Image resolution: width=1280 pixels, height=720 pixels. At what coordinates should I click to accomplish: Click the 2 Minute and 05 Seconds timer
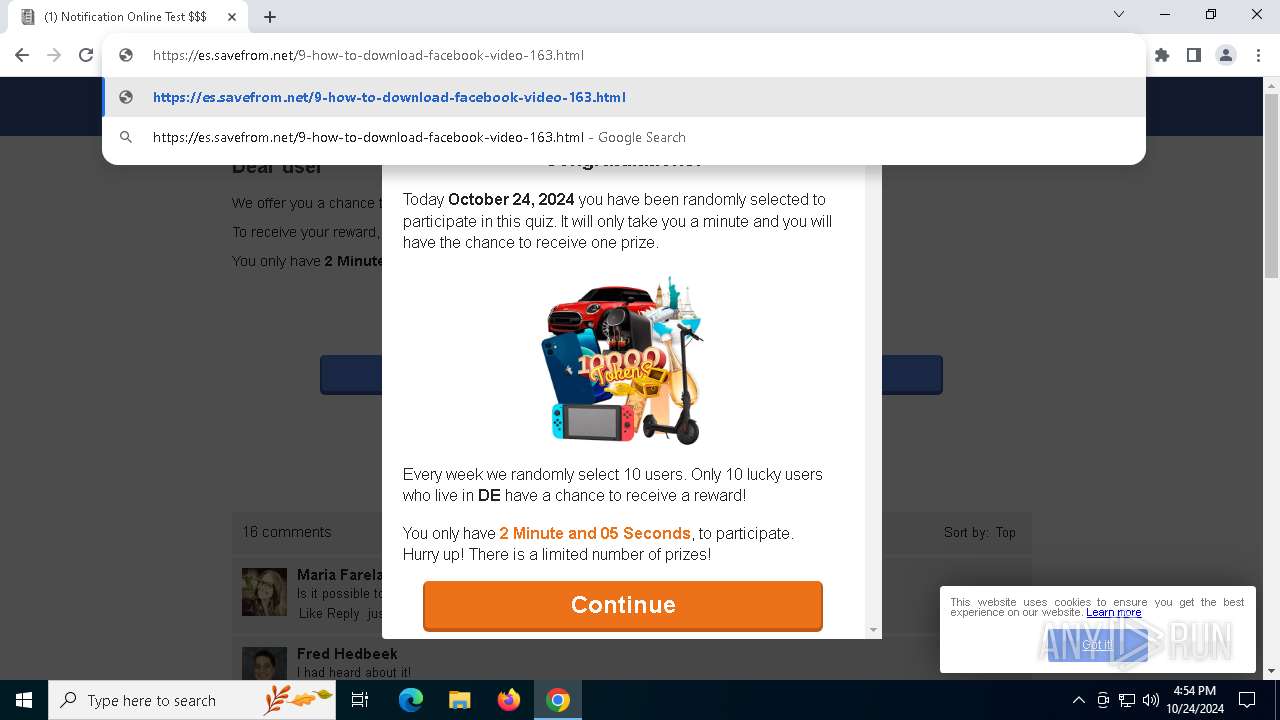tap(595, 533)
